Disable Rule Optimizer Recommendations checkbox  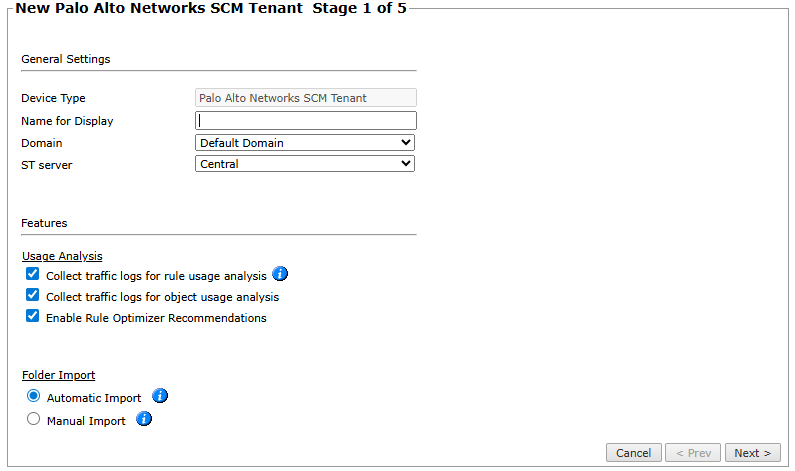pos(33,317)
